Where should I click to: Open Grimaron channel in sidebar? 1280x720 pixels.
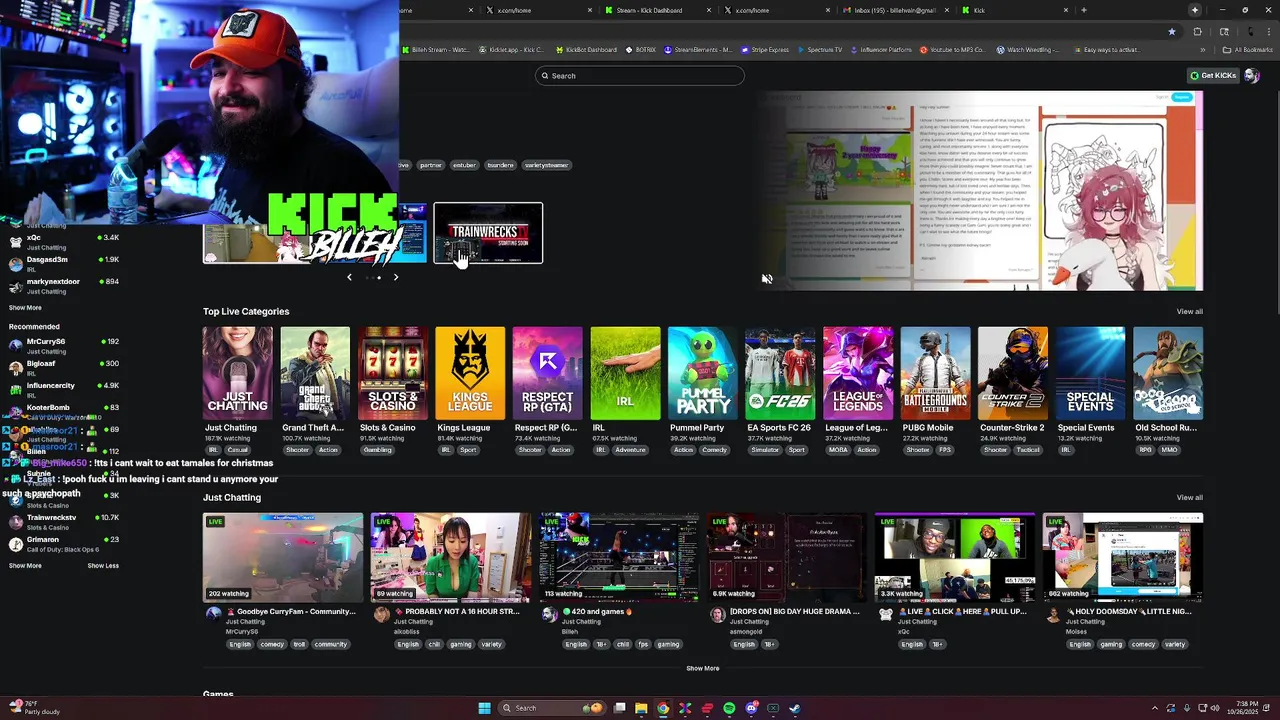pos(64,544)
